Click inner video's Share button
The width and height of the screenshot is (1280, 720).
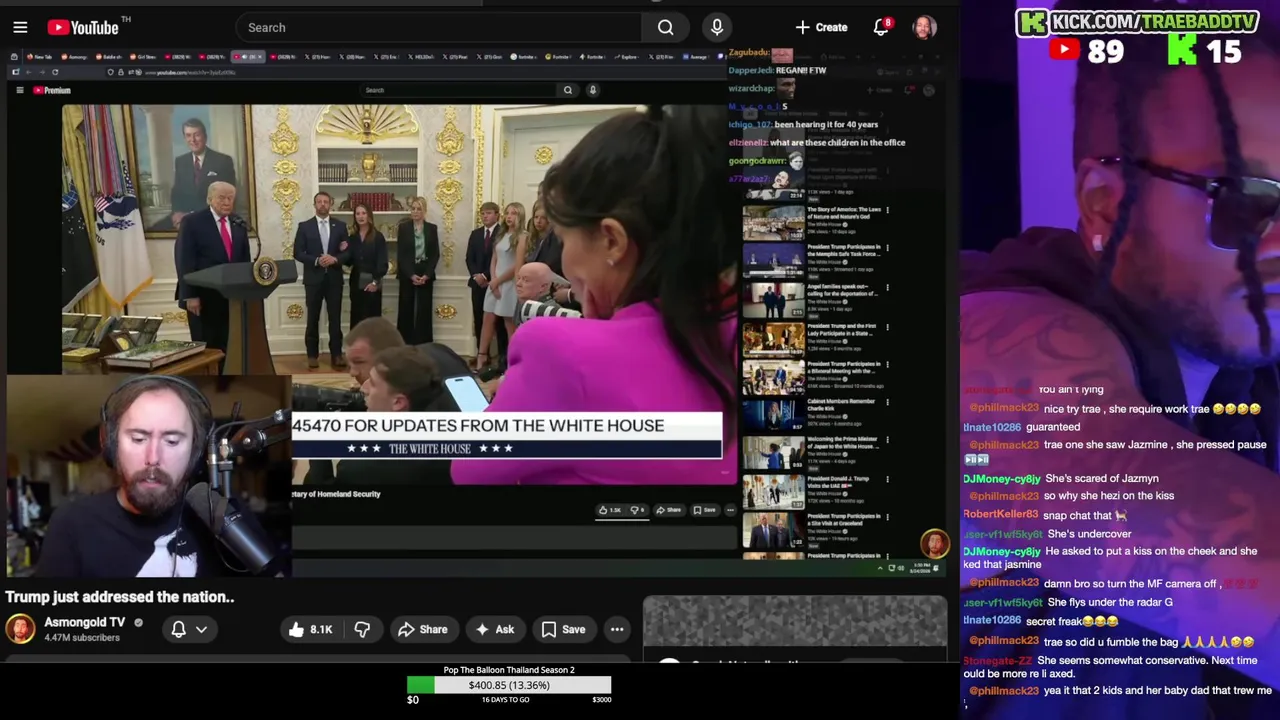[669, 510]
